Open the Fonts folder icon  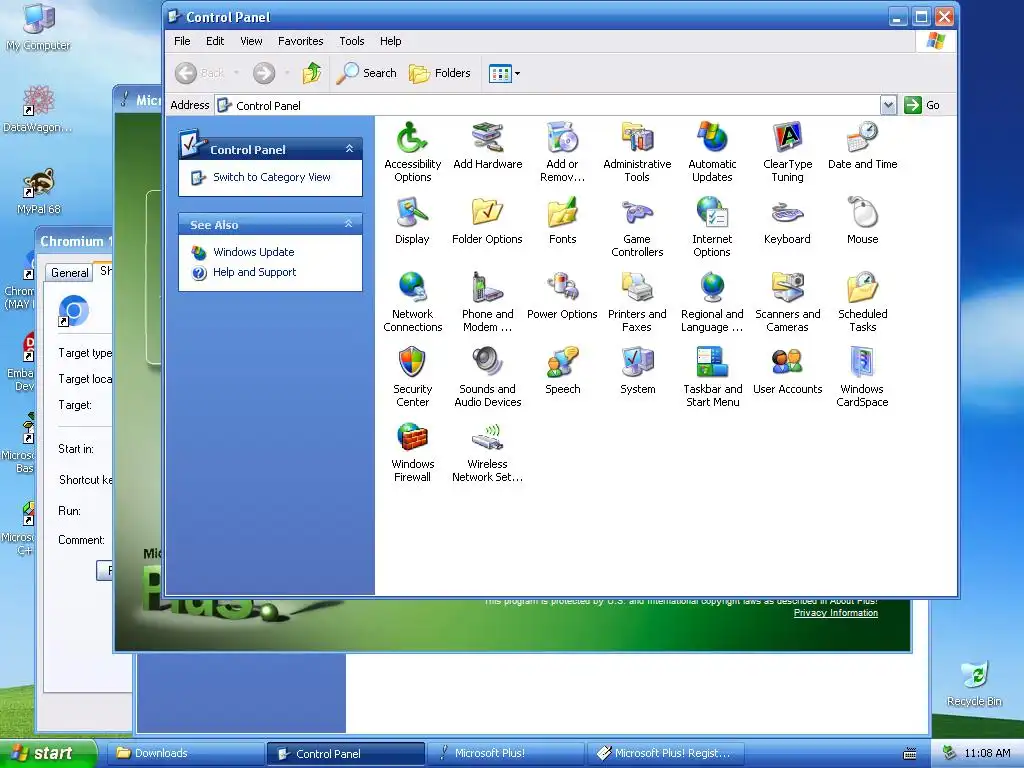(x=562, y=221)
